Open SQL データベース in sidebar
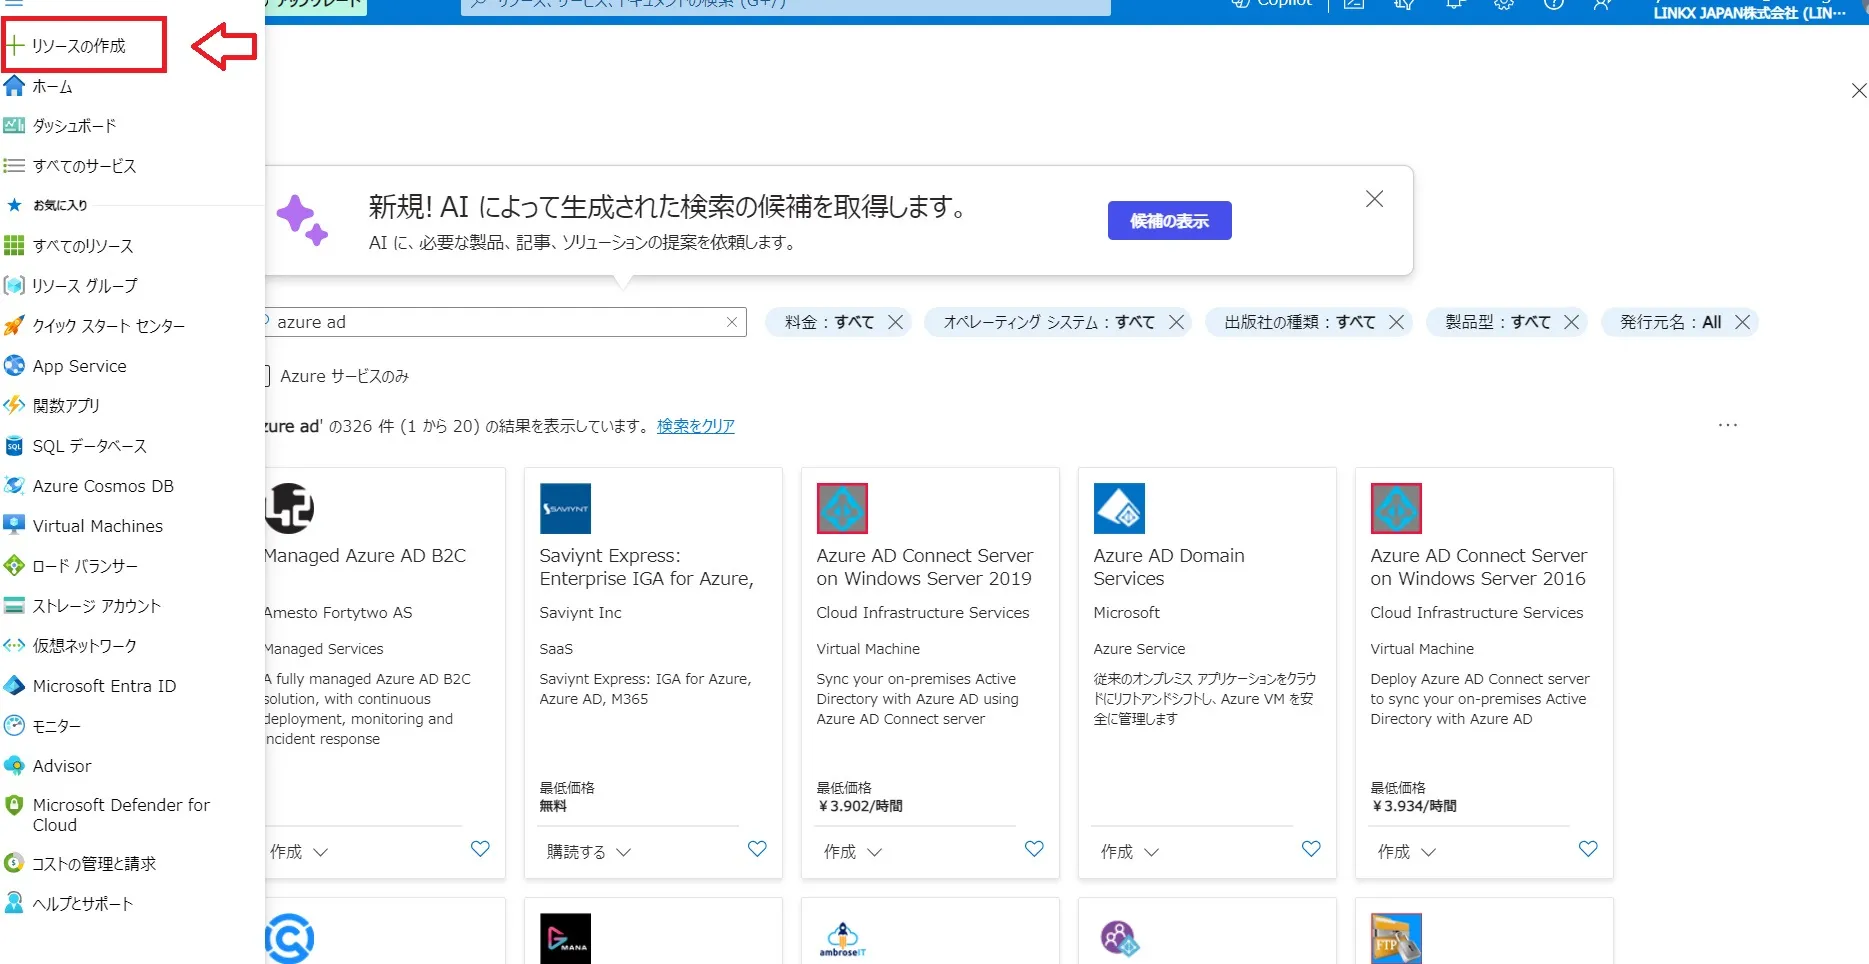The width and height of the screenshot is (1869, 964). (x=89, y=446)
